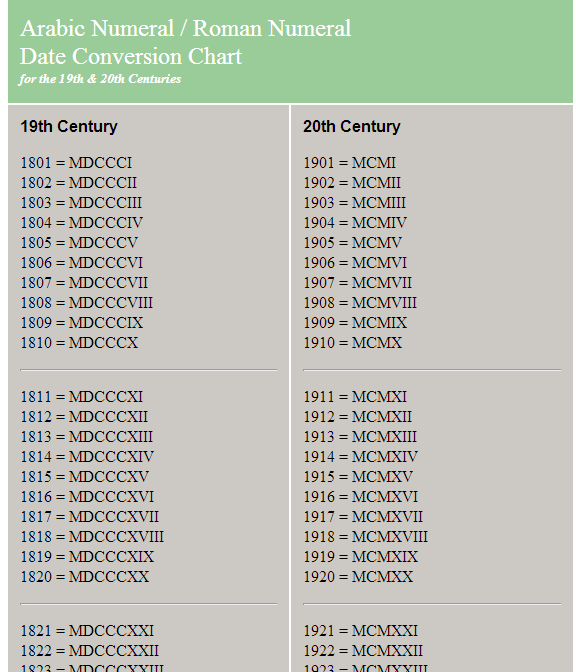Viewport: 576px width, 672px height.
Task: Click the 1804 = MDCCCIV row
Action: [x=81, y=223]
